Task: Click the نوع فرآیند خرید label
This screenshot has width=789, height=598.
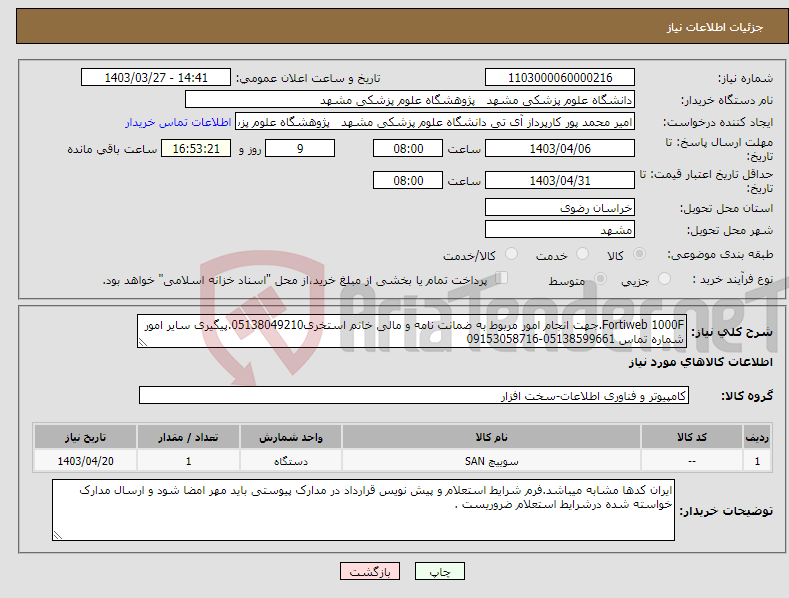Action: (732, 279)
